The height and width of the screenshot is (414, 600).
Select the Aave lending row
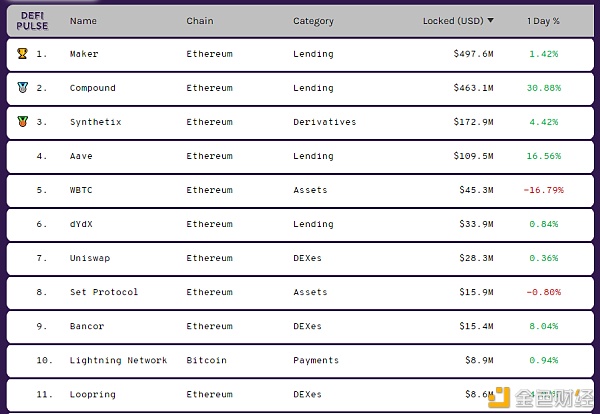(x=300, y=156)
